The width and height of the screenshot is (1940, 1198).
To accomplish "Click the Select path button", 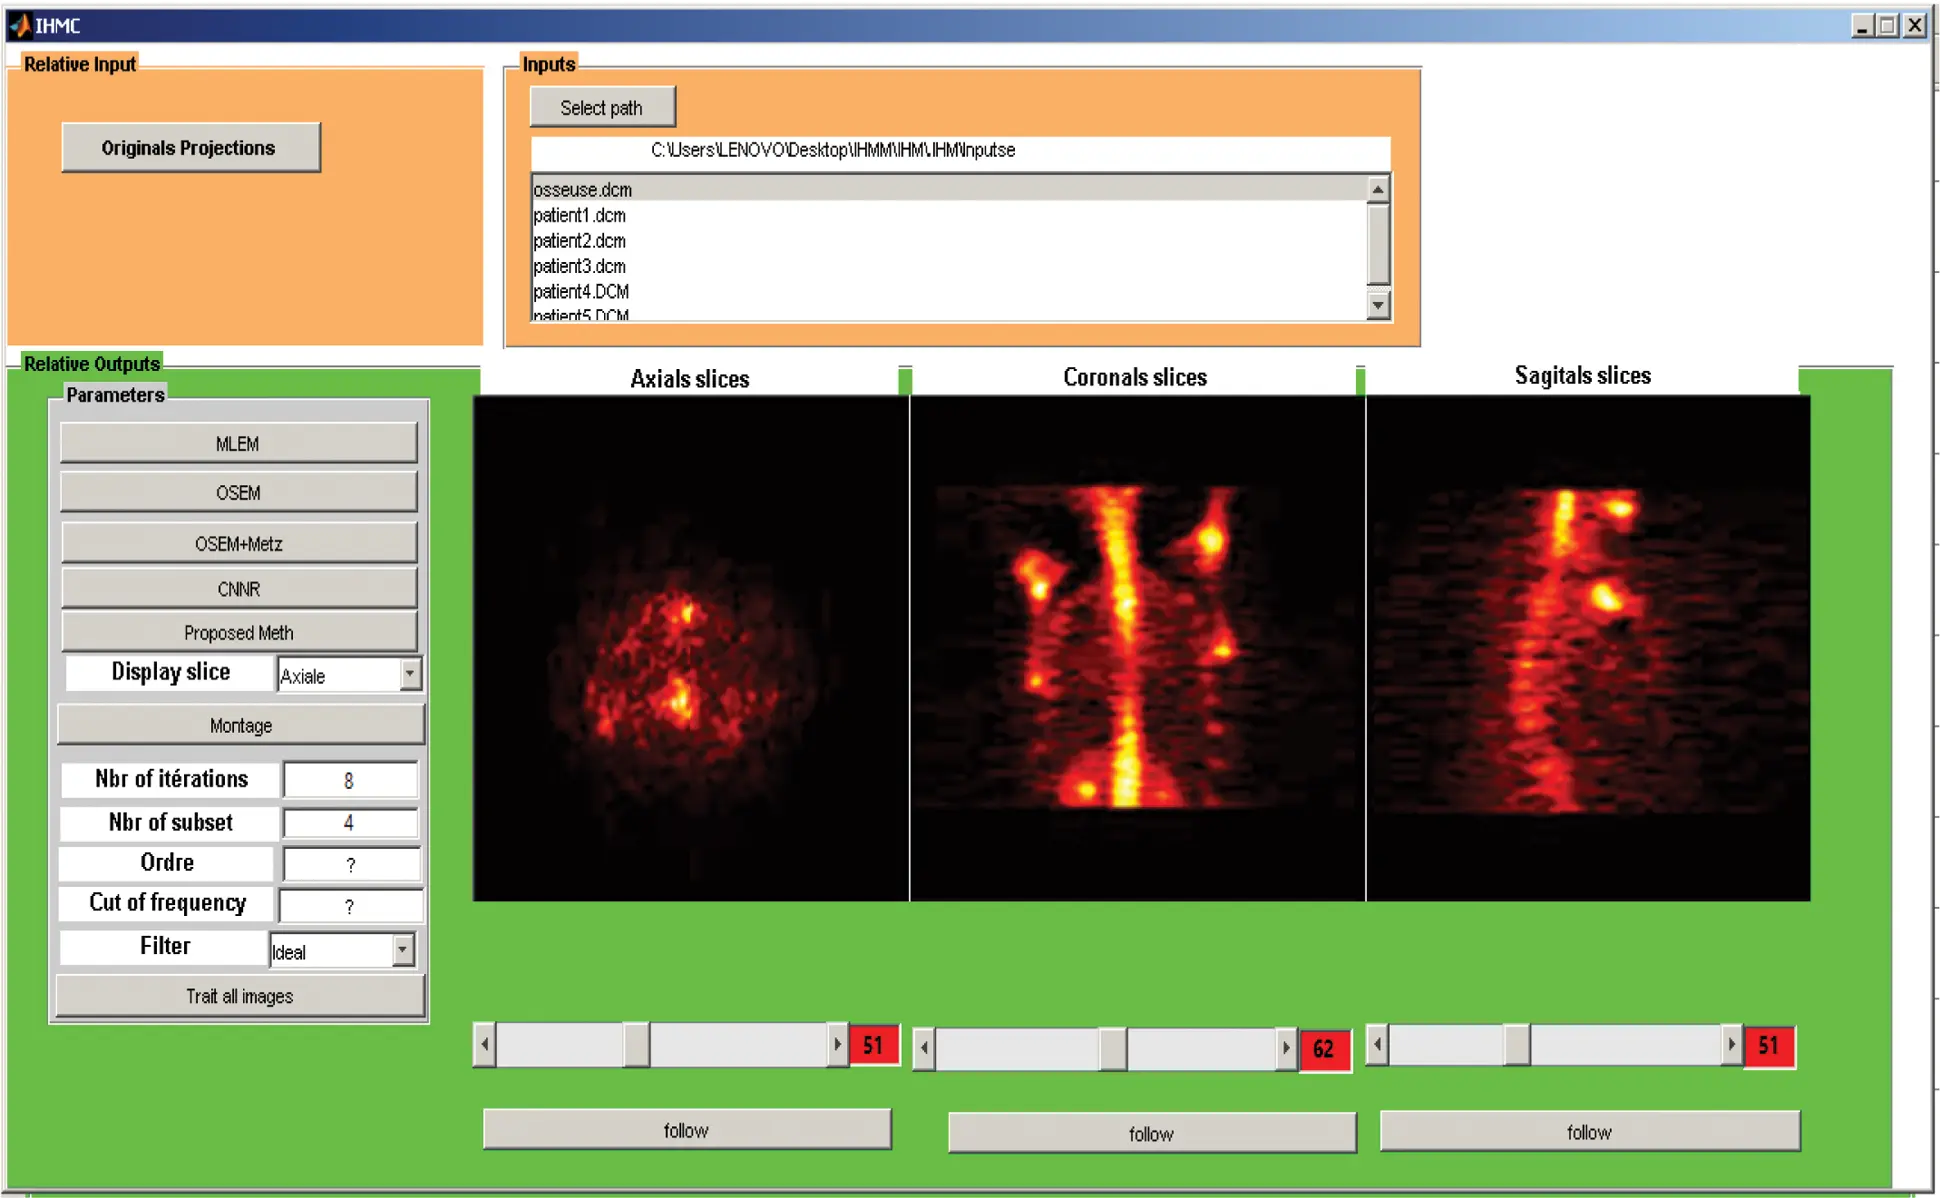I will (602, 107).
